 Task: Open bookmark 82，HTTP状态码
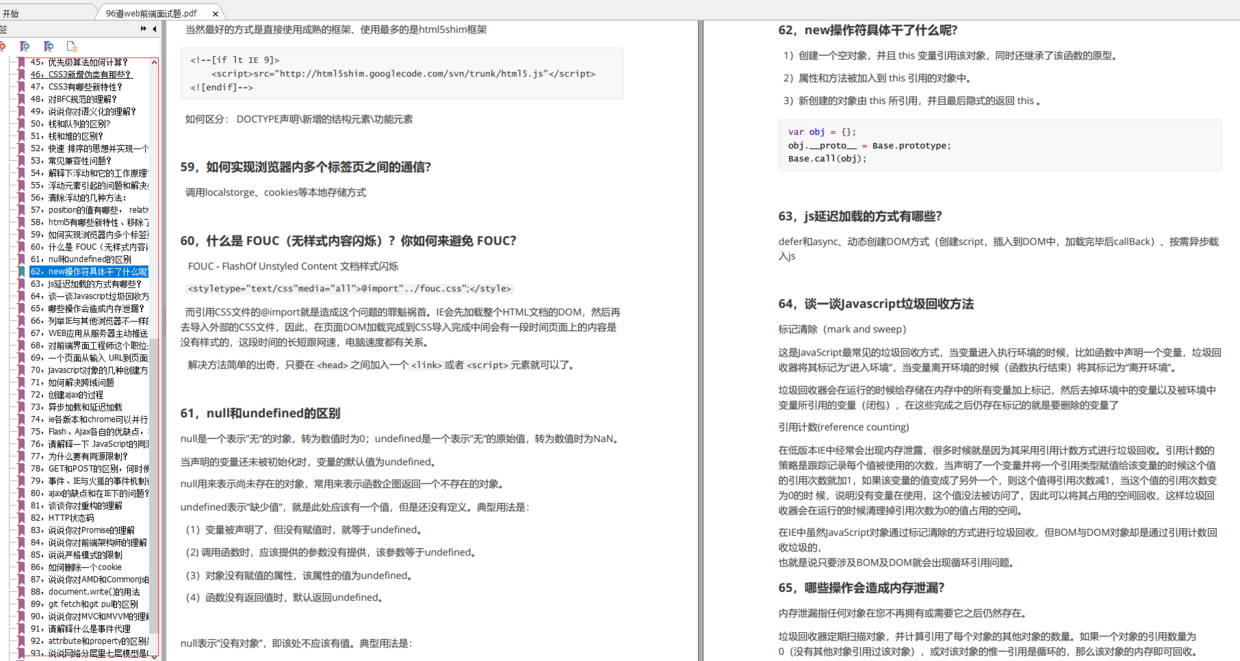point(64,518)
